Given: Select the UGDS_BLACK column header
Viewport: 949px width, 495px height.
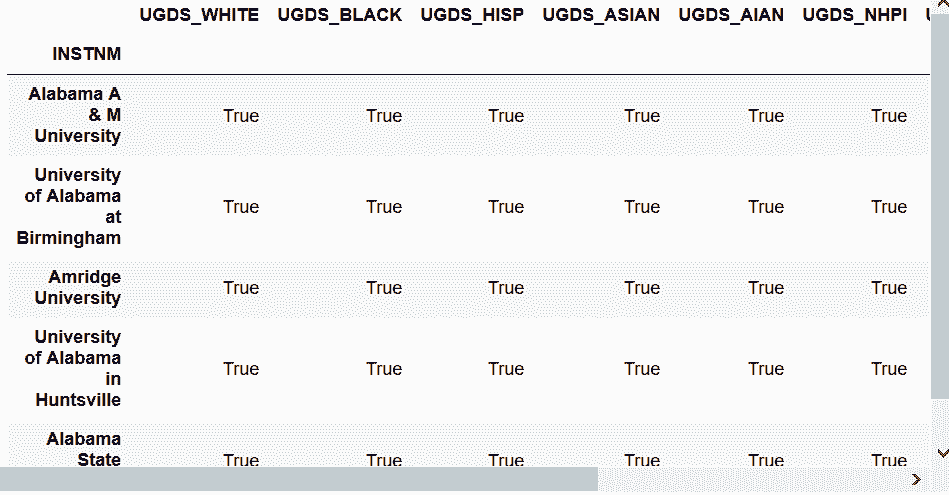Looking at the screenshot, I should pos(340,15).
